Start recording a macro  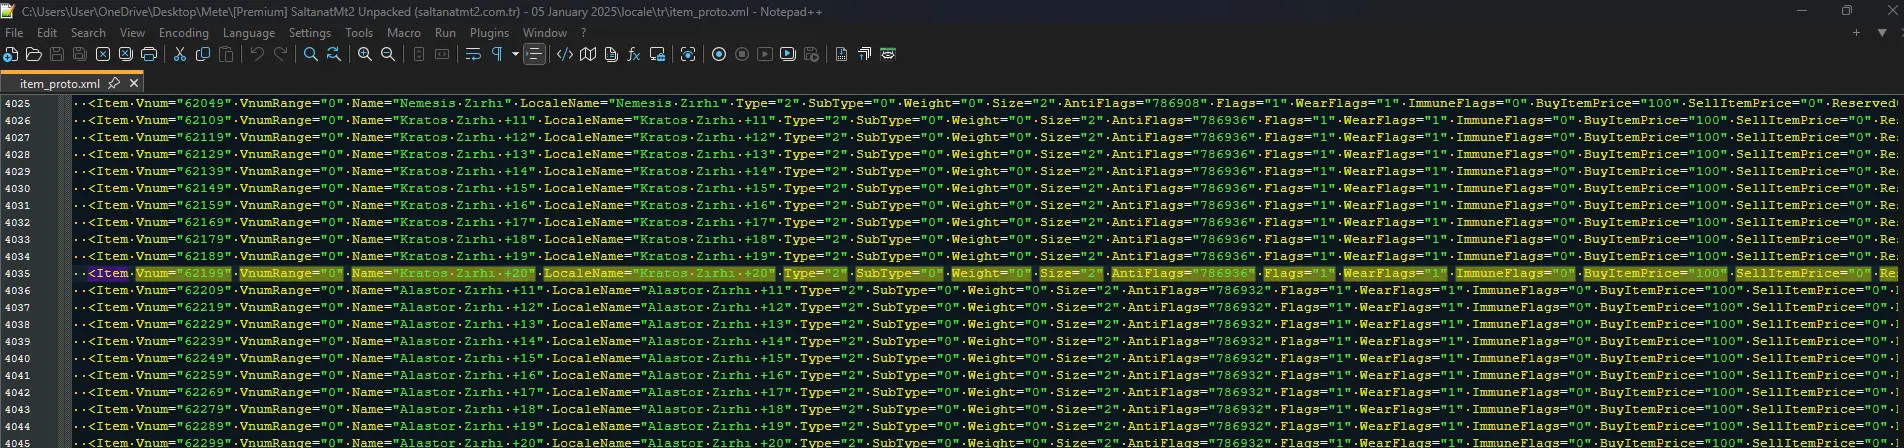click(719, 54)
